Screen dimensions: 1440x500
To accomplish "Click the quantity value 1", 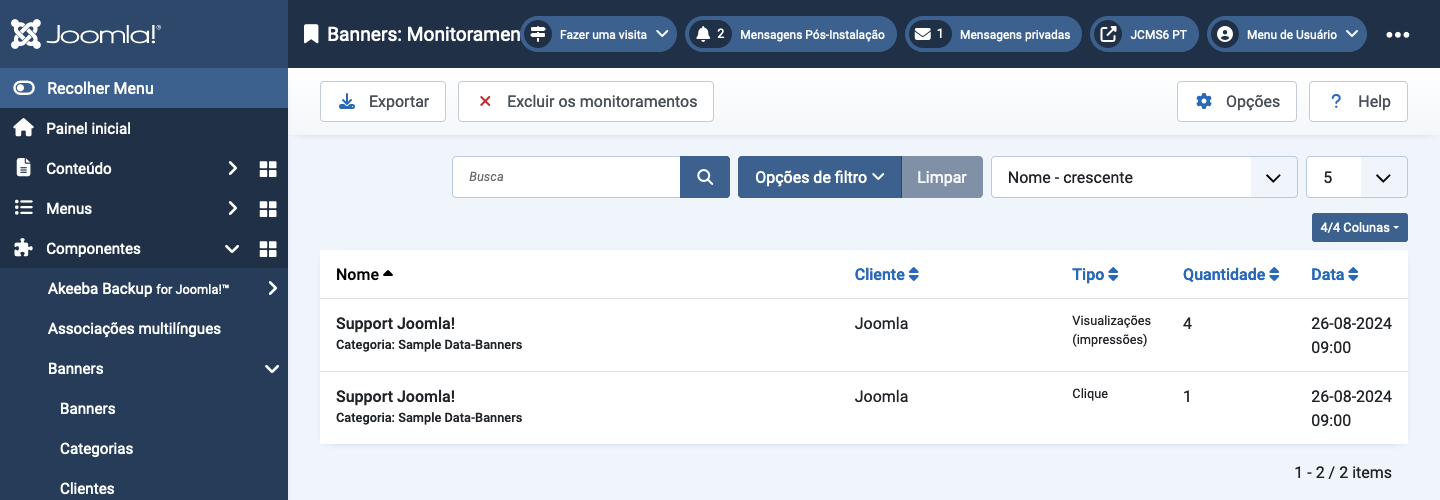I will click(x=1188, y=396).
